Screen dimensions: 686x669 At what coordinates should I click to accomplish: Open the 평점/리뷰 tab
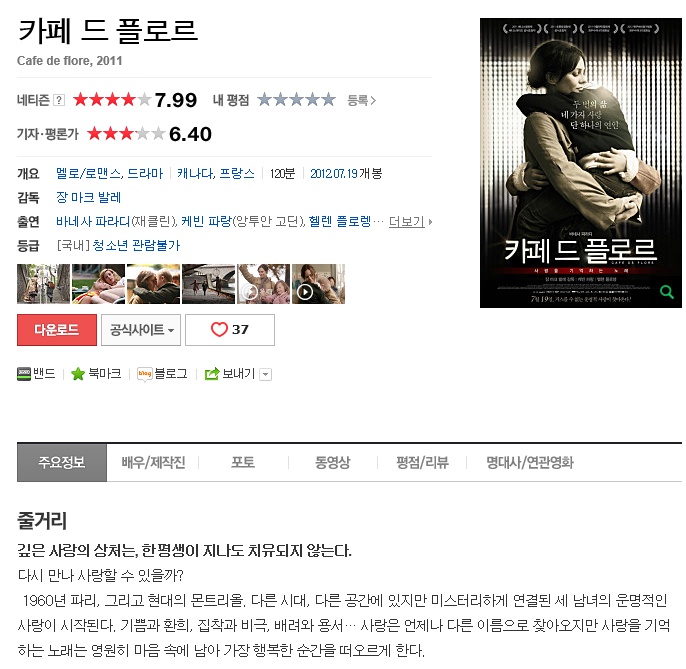(x=422, y=462)
